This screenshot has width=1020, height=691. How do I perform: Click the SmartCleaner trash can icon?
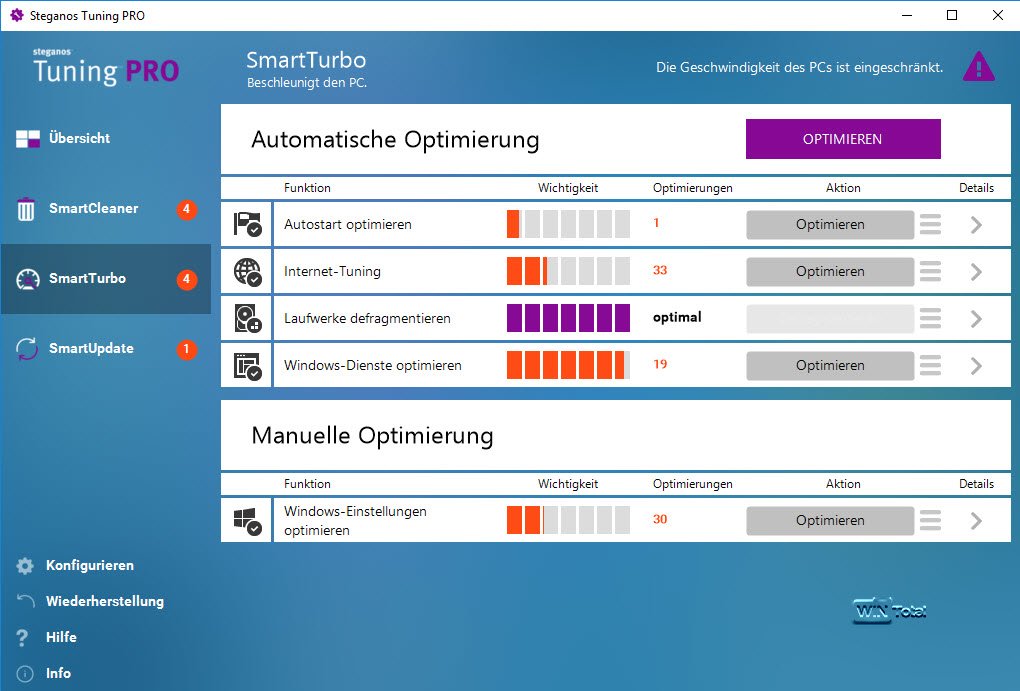point(26,209)
